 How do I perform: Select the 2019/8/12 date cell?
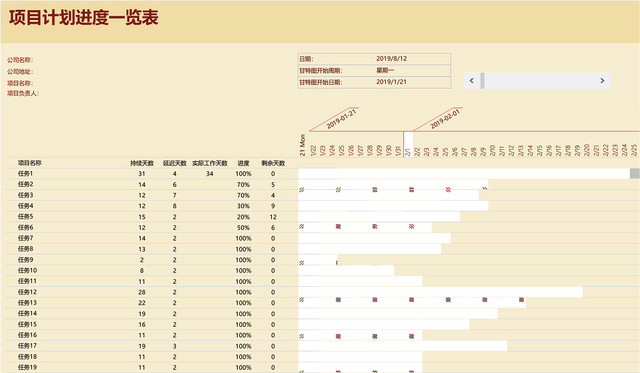pyautogui.click(x=391, y=58)
